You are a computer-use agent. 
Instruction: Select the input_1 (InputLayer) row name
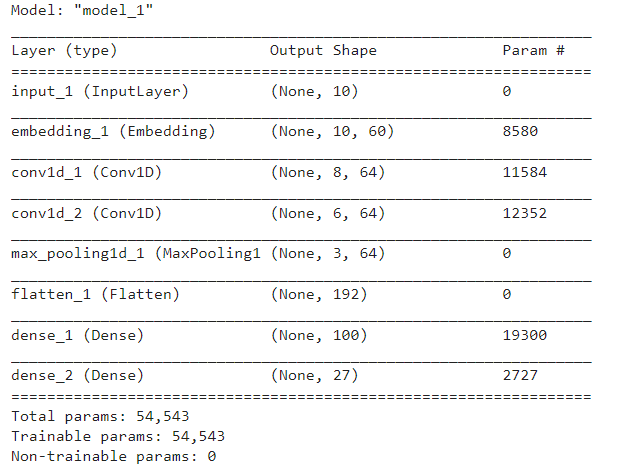click(x=100, y=92)
